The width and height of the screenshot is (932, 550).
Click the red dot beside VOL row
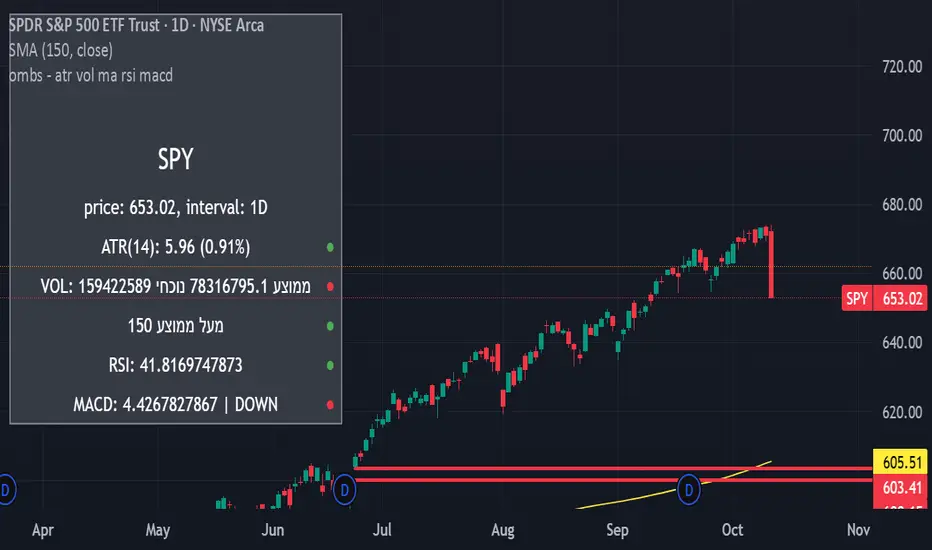tap(330, 286)
